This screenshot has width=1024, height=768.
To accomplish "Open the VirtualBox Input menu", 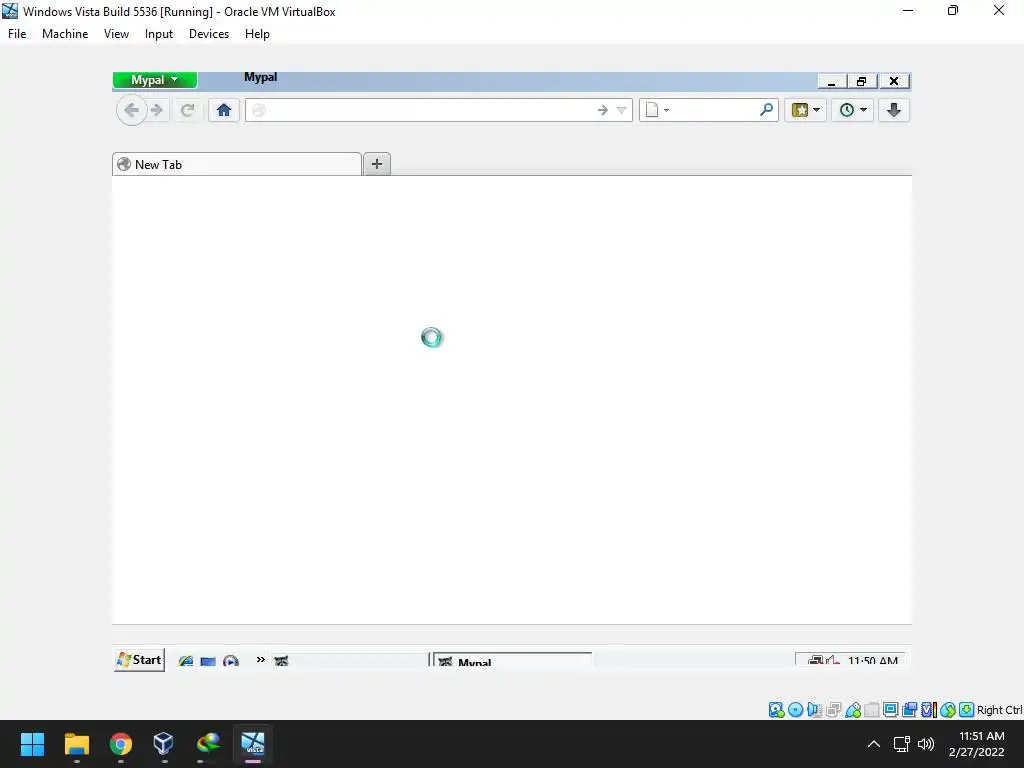I will (x=159, y=34).
